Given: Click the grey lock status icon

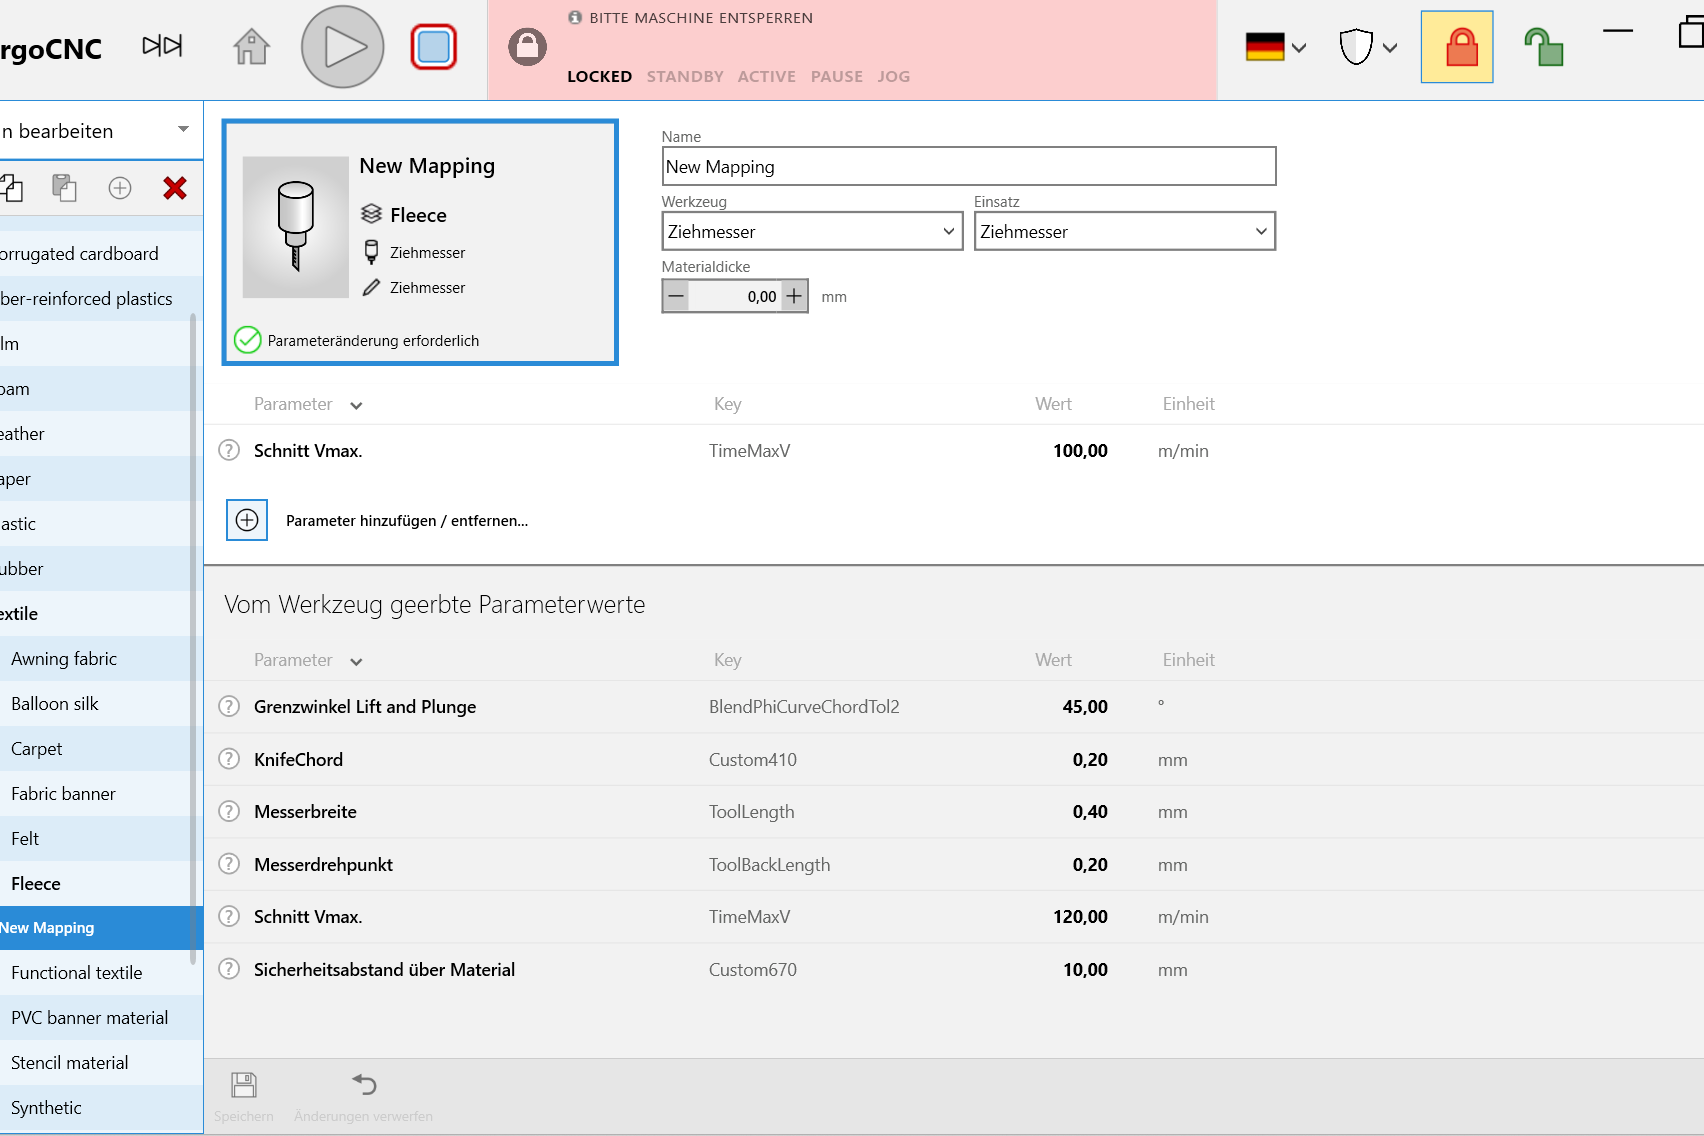Looking at the screenshot, I should (527, 46).
